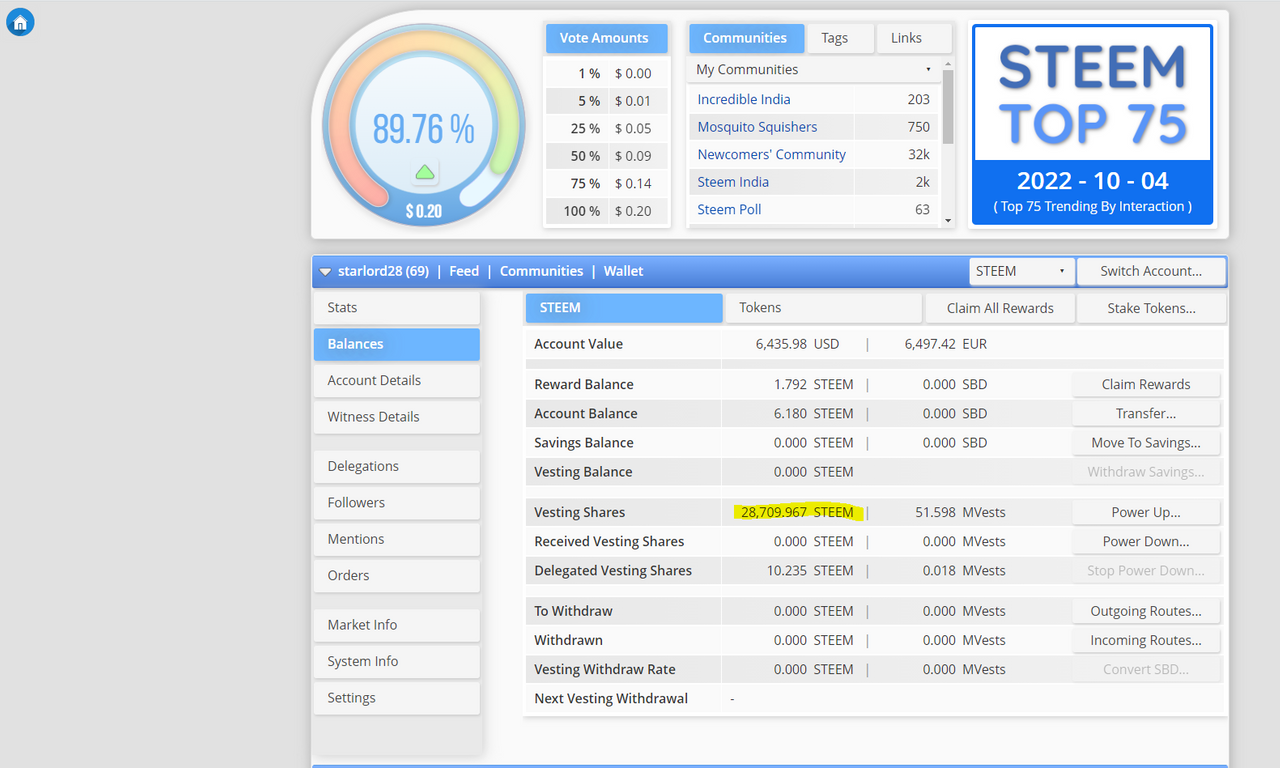Click the 100 % vote amount row
This screenshot has height=768, width=1280.
point(607,211)
